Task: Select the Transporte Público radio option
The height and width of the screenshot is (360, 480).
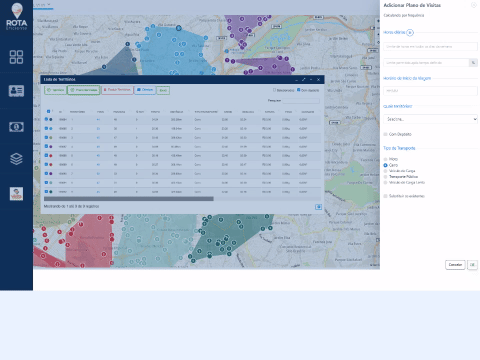Action: (385, 177)
